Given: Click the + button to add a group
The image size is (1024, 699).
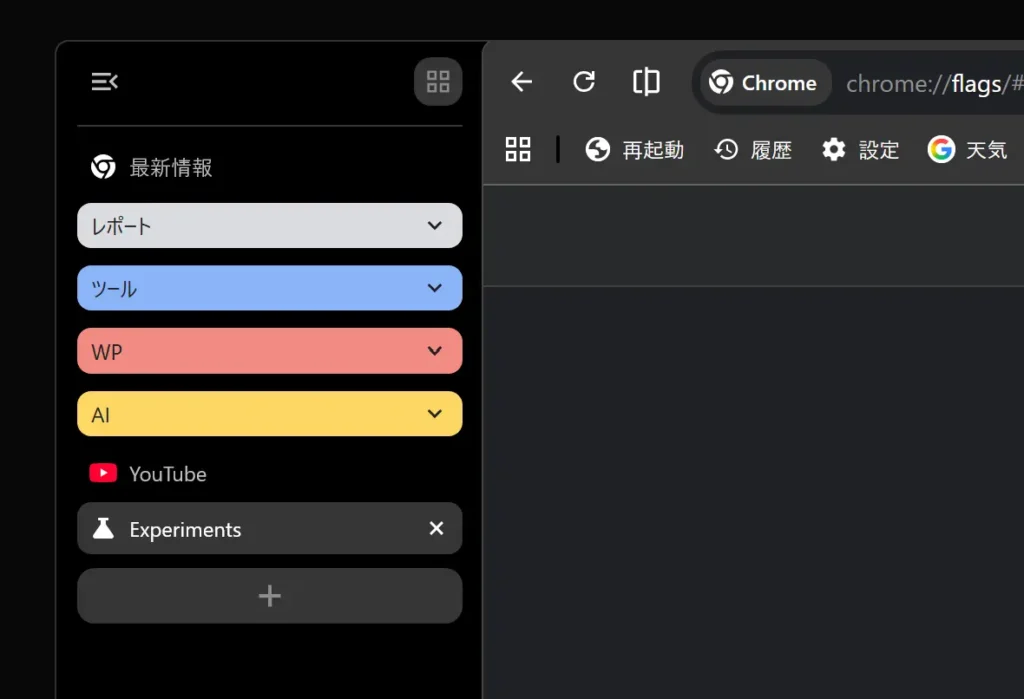Looking at the screenshot, I should click(269, 595).
